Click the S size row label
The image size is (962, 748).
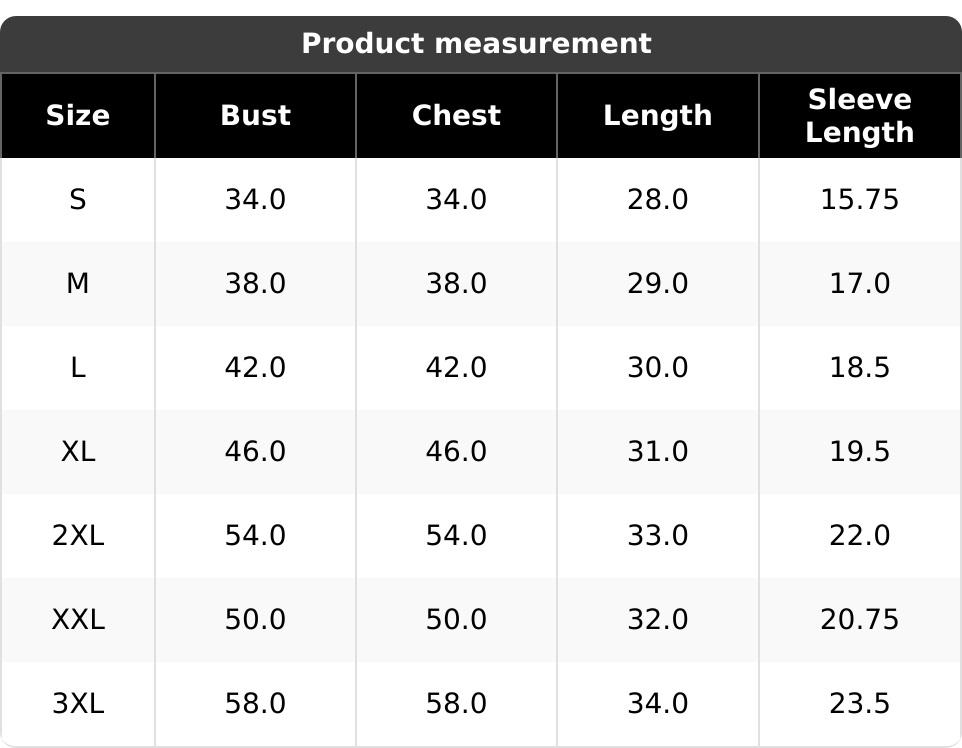pyautogui.click(x=78, y=200)
